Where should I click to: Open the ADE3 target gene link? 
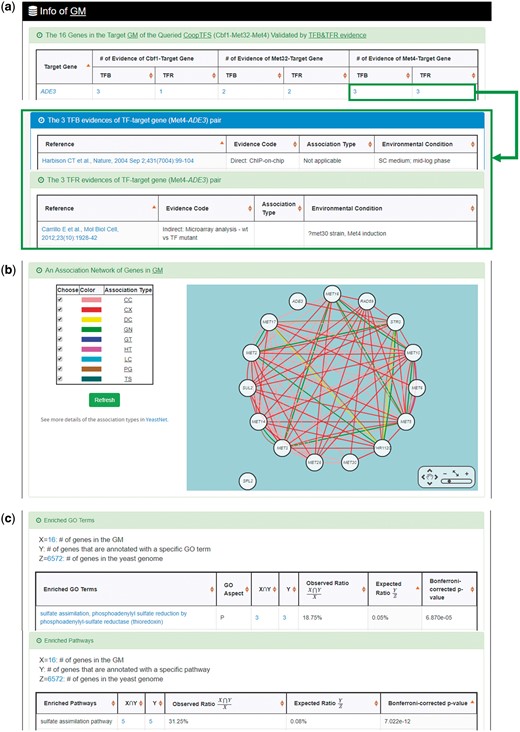(48, 92)
